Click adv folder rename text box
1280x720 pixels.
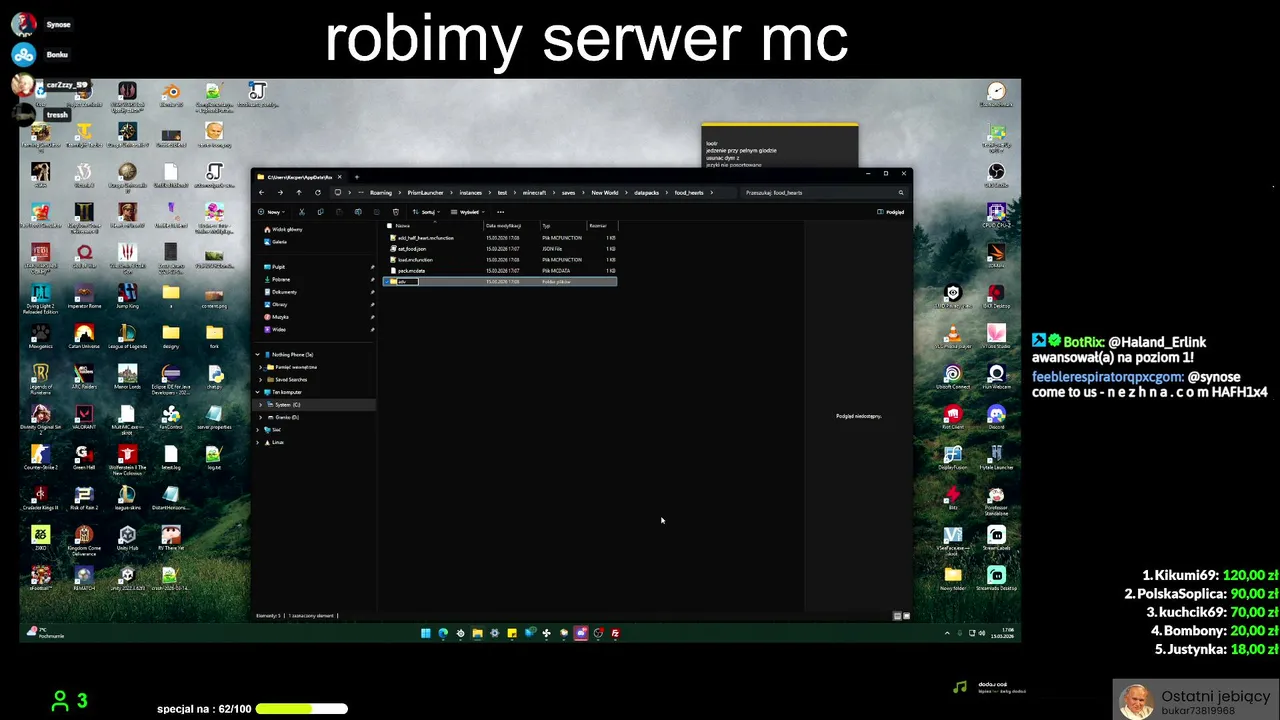point(407,282)
